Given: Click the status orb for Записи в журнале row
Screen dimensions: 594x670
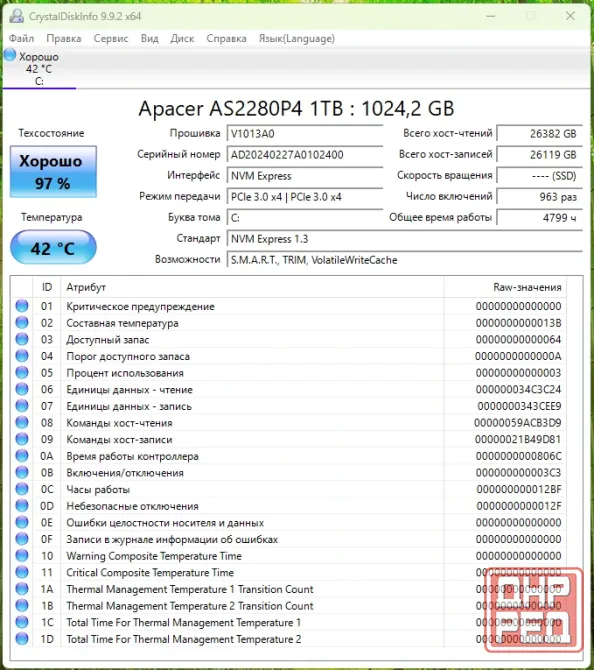Looking at the screenshot, I should point(22,539).
